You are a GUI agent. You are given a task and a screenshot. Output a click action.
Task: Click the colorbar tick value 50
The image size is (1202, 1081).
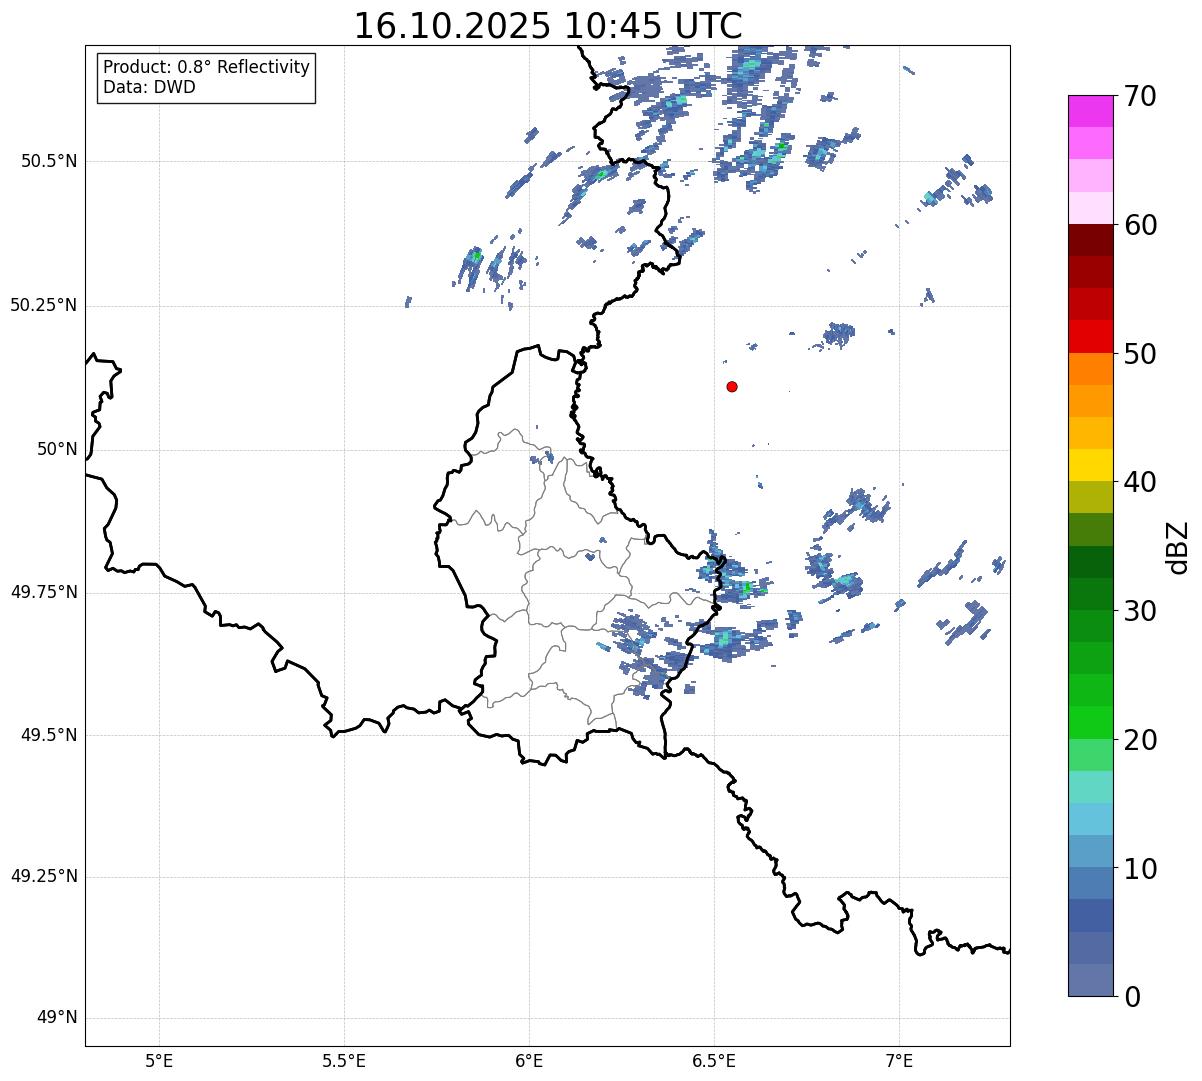tap(1140, 354)
